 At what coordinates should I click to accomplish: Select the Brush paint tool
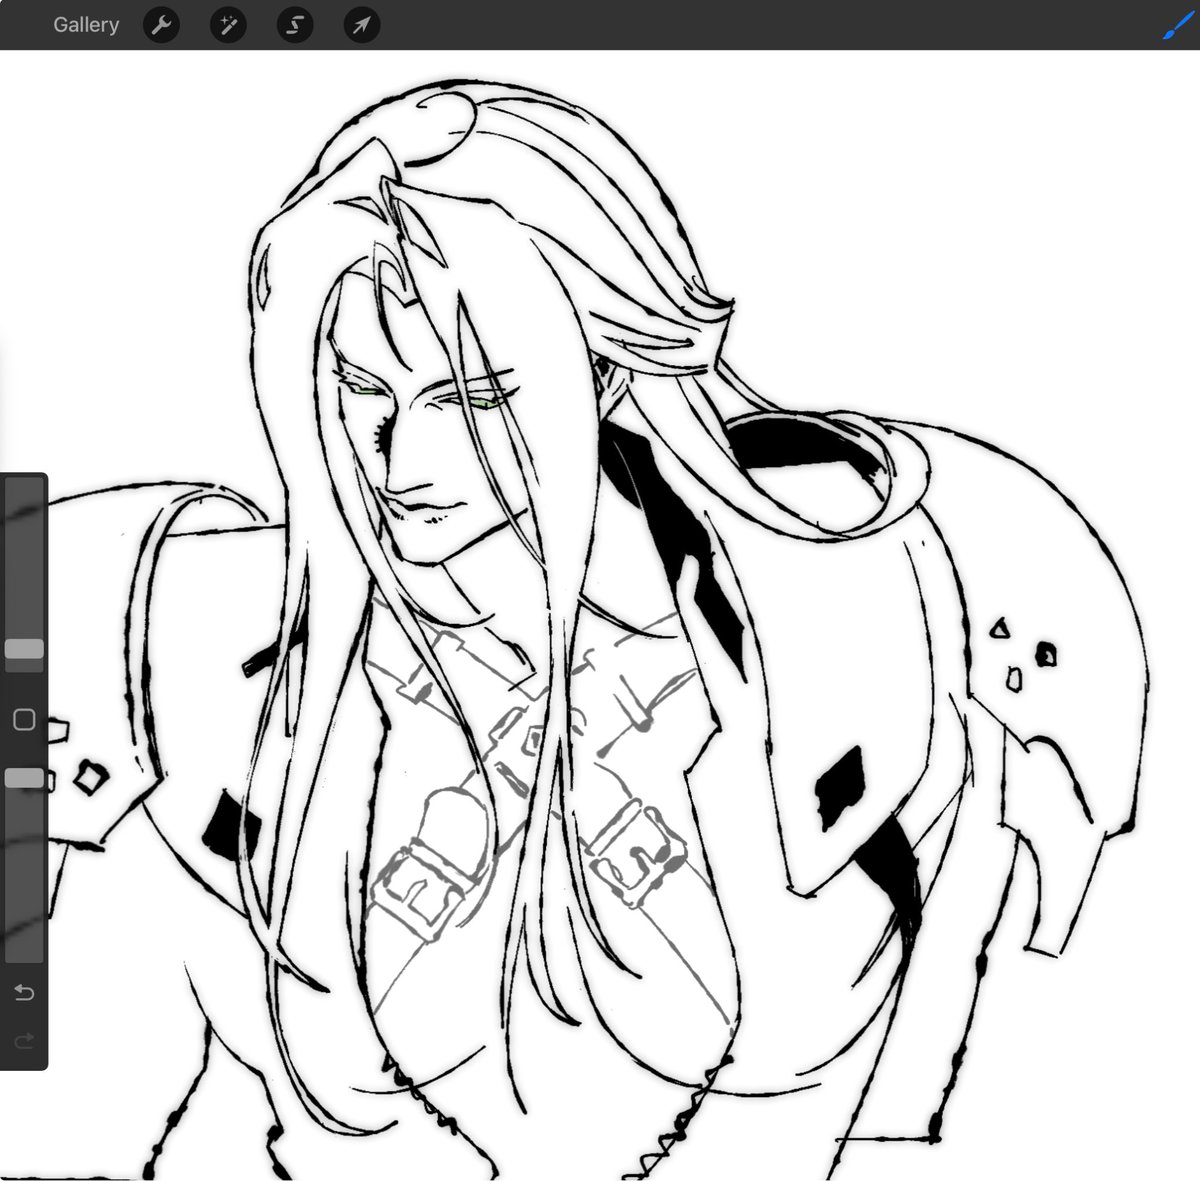tap(1180, 25)
